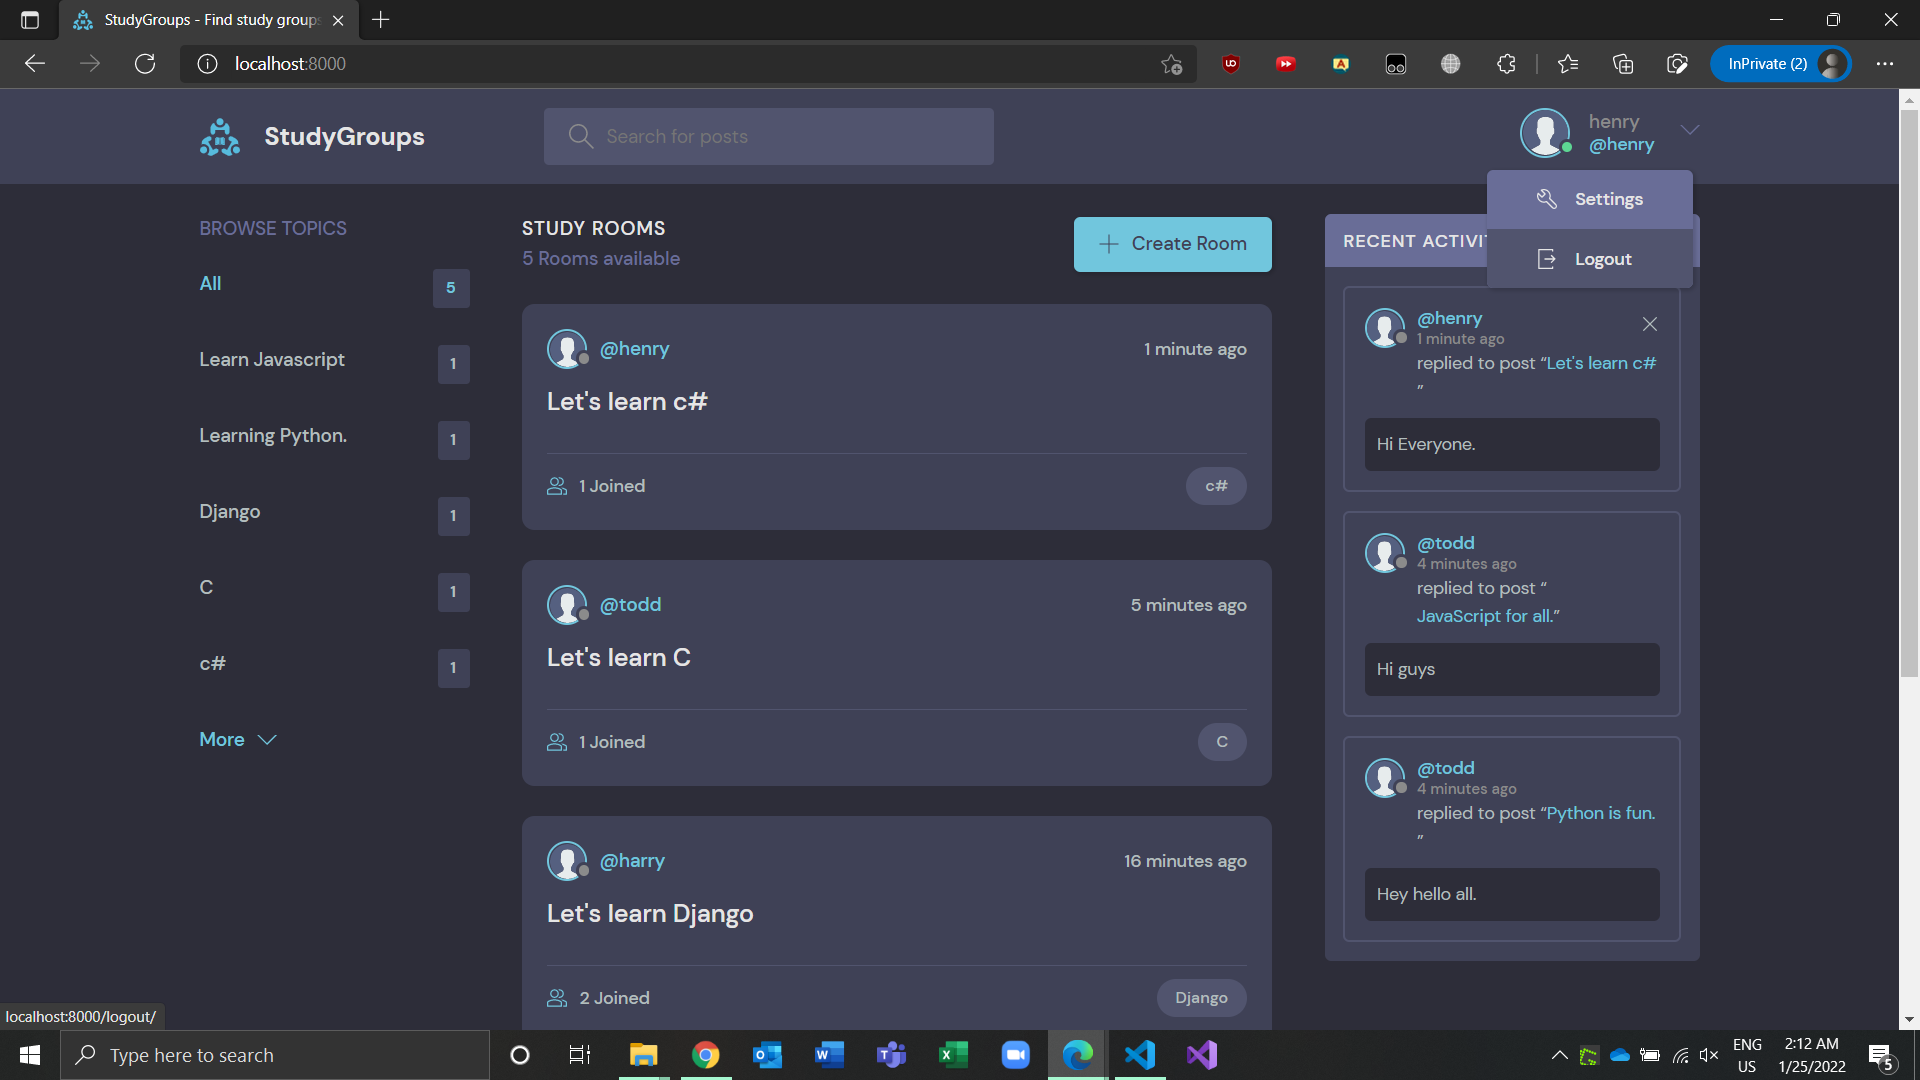Open browser extensions puzzle icon
This screenshot has height=1080, width=1920.
pos(1506,64)
